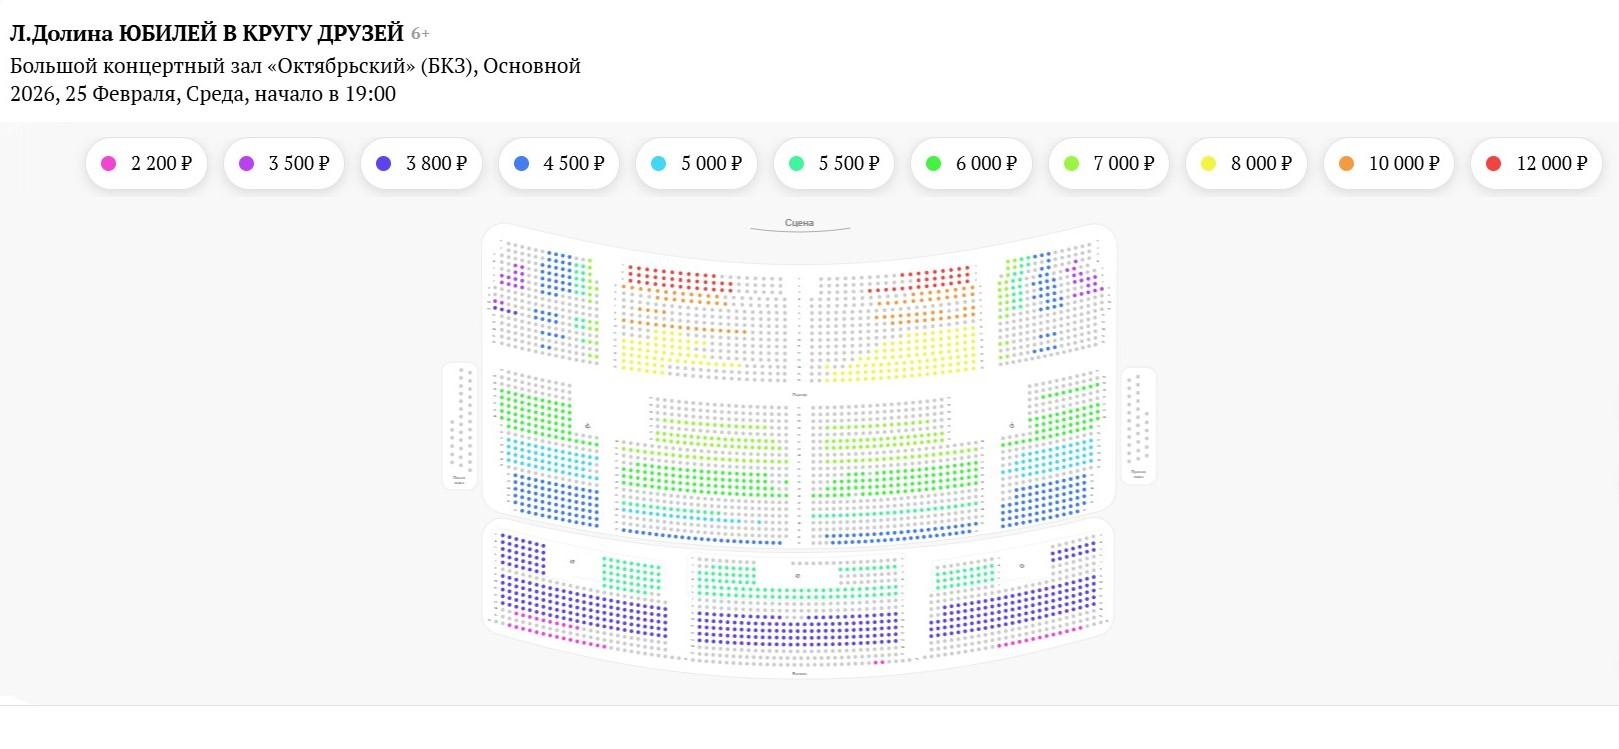Click the red dot beside 12 000 ₽
The width and height of the screenshot is (1619, 749).
pyautogui.click(x=1493, y=163)
